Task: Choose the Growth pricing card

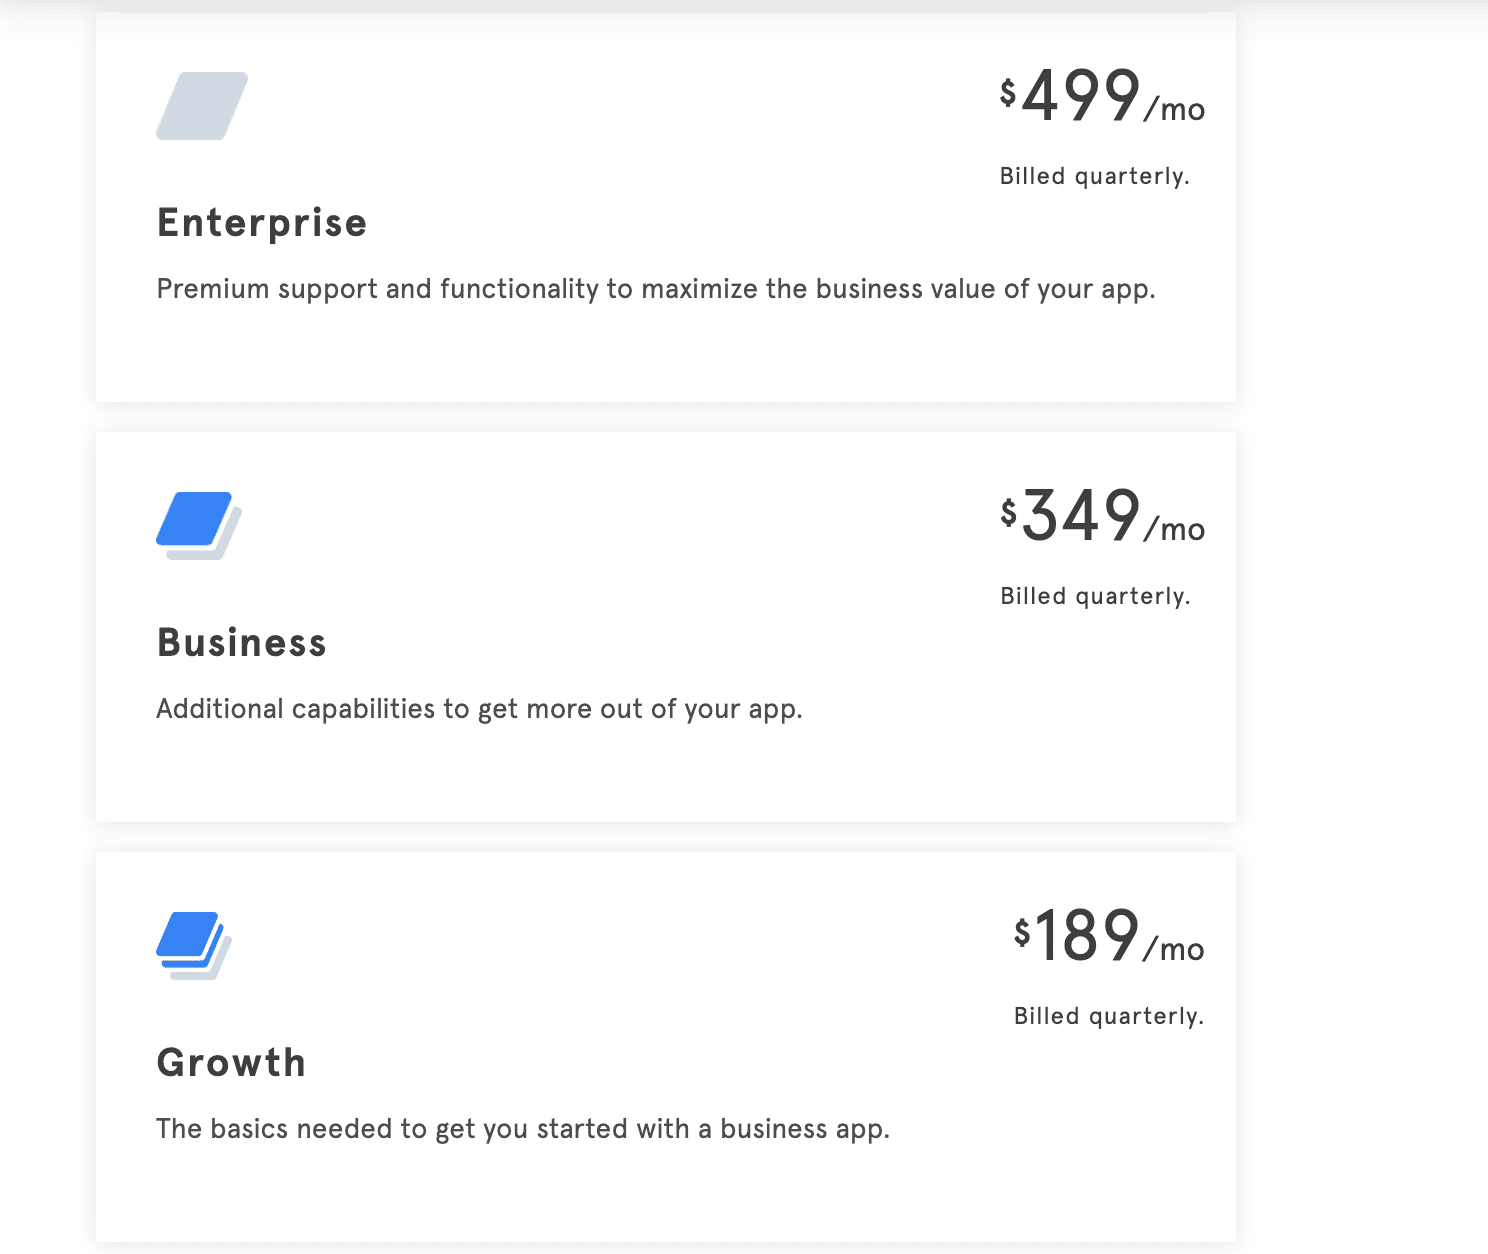Action: coord(666,1047)
